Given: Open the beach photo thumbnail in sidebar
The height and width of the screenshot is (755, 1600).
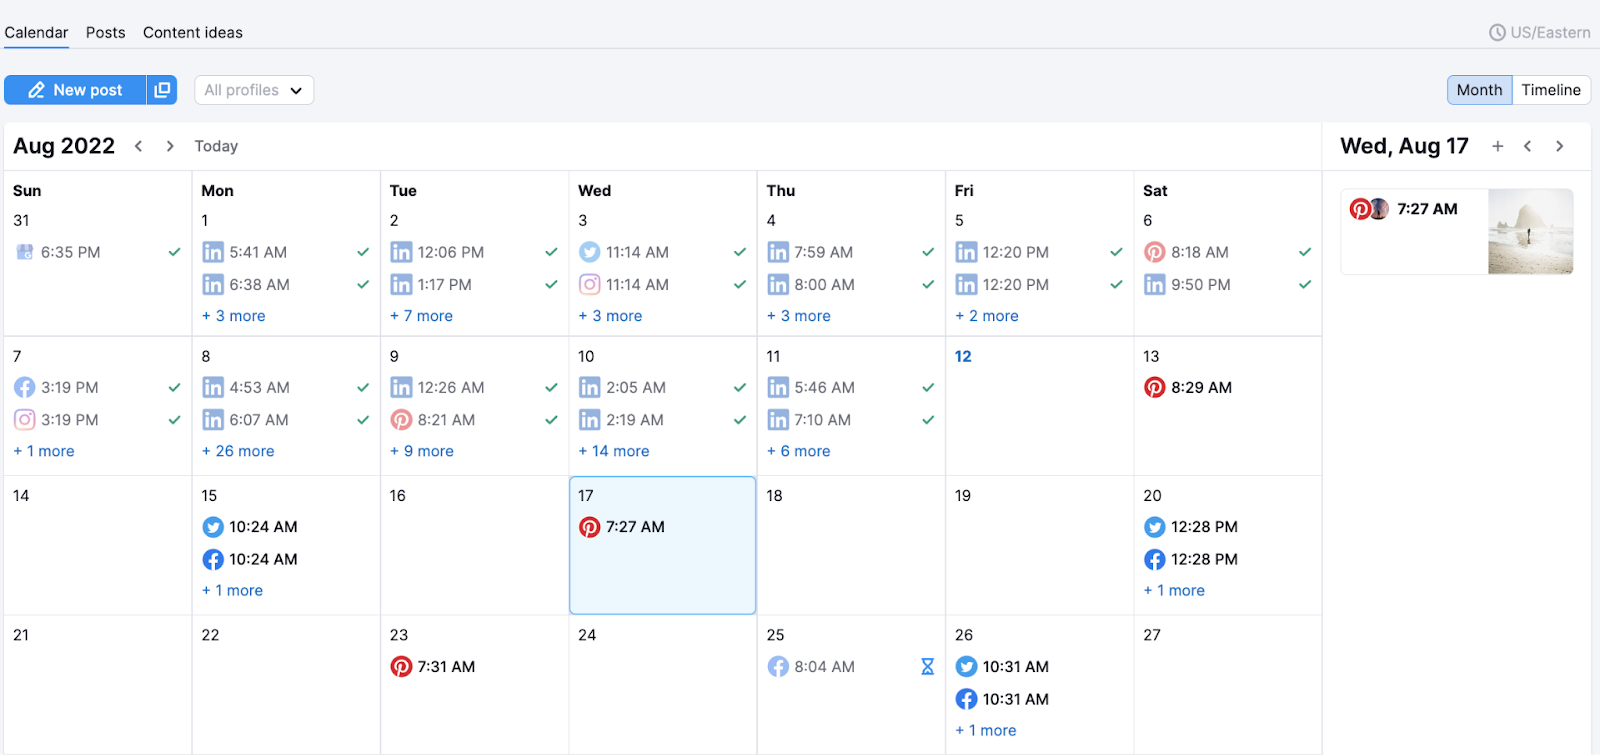Looking at the screenshot, I should point(1530,232).
